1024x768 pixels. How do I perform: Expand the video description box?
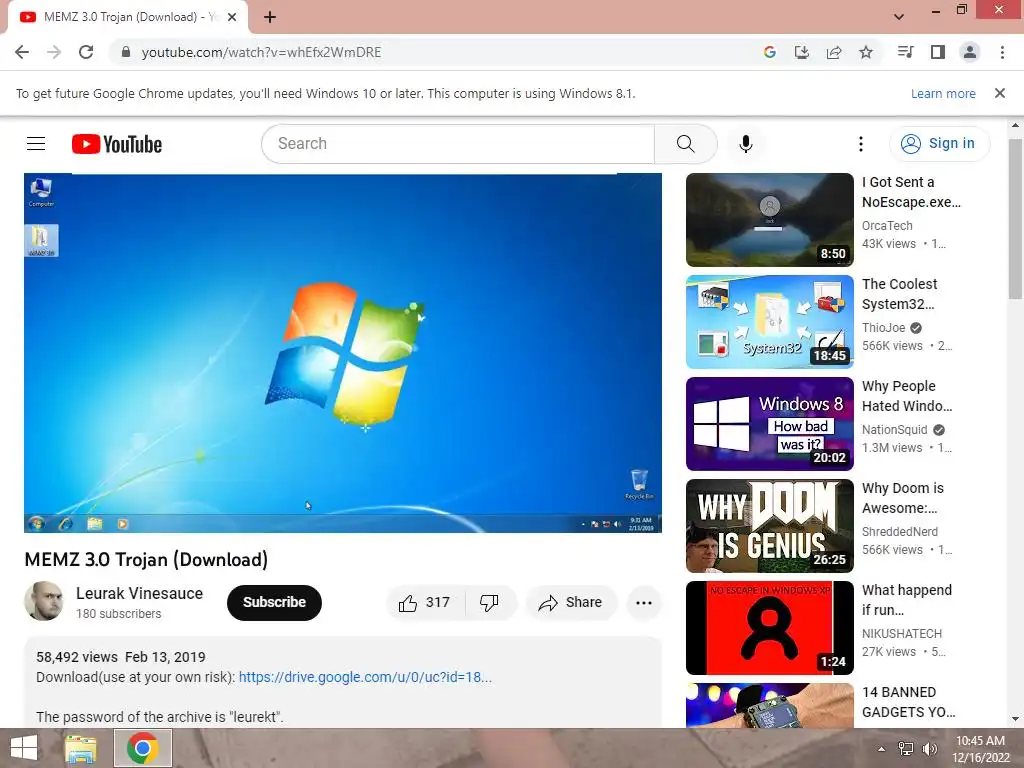[x=343, y=682]
